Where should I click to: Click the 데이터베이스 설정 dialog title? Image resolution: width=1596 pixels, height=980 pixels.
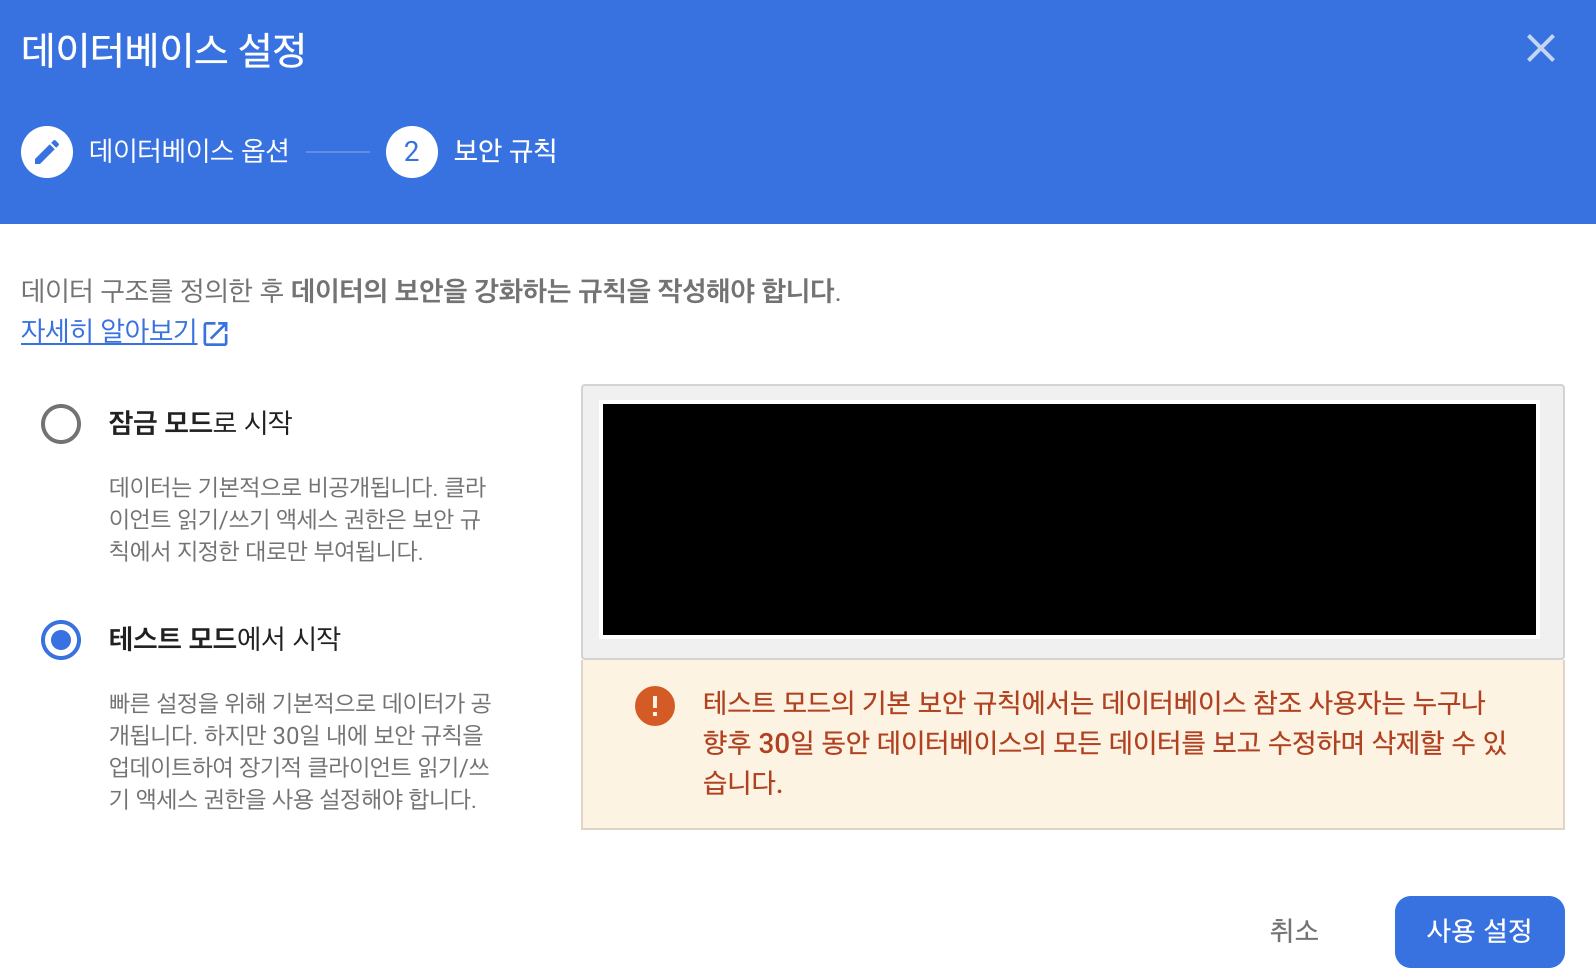[164, 50]
